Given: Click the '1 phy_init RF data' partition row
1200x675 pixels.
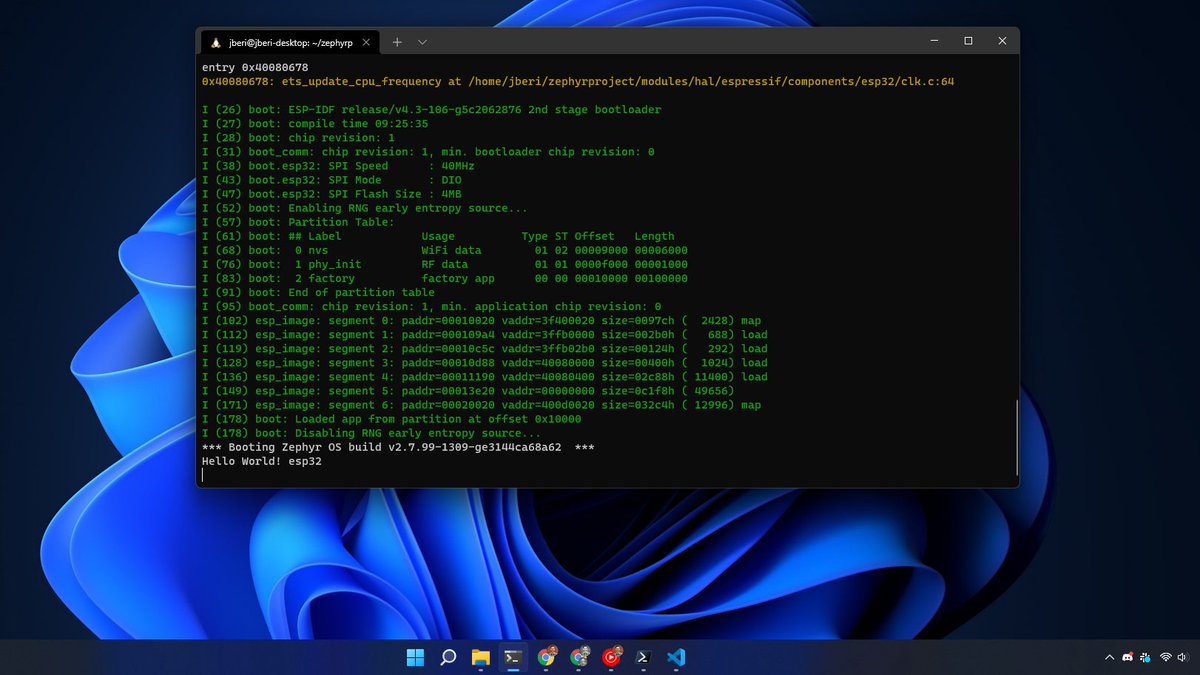Looking at the screenshot, I should point(444,264).
